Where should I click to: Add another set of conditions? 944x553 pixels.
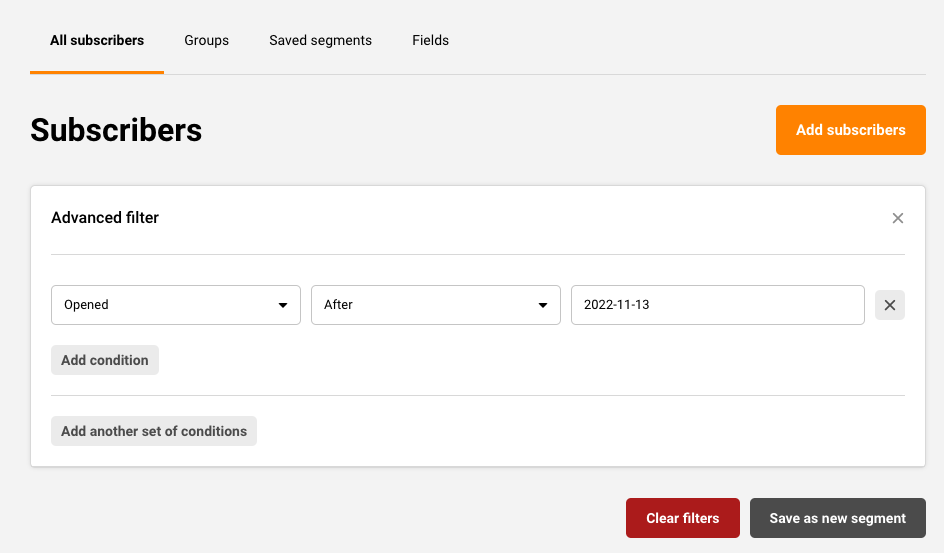point(154,431)
